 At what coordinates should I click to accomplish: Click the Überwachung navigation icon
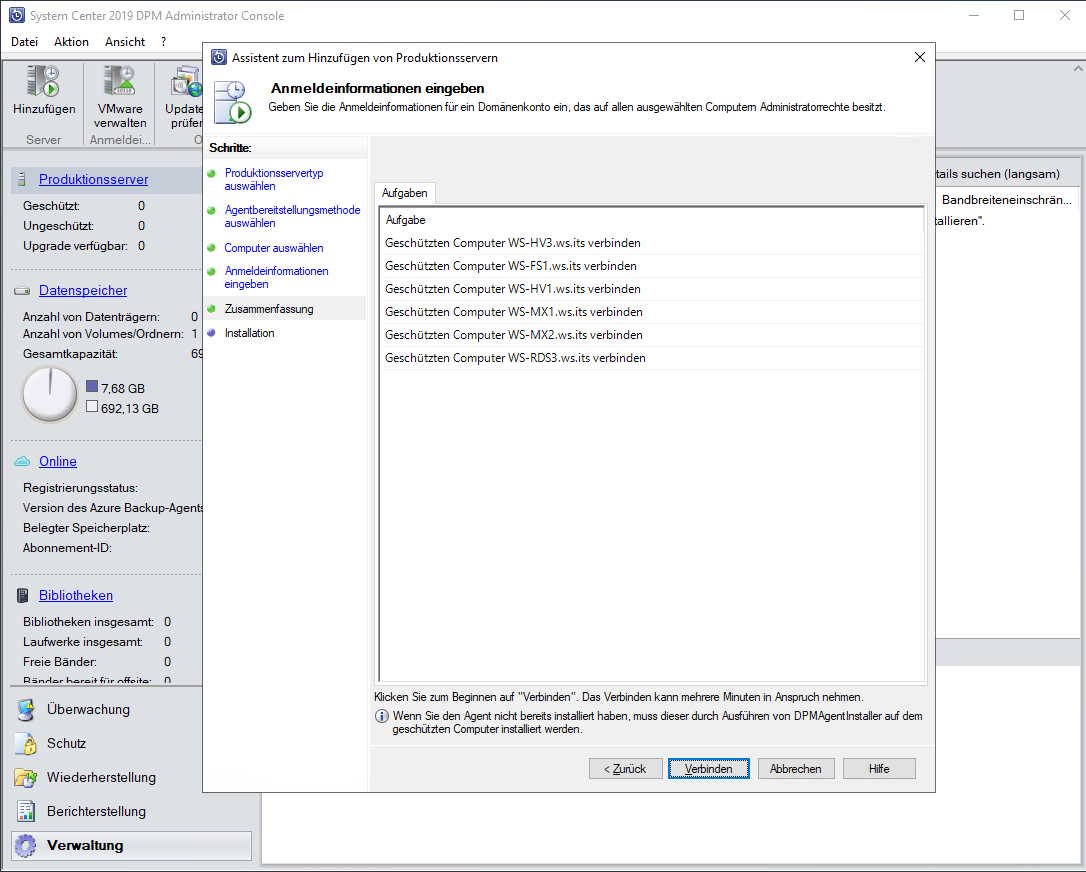[26, 710]
